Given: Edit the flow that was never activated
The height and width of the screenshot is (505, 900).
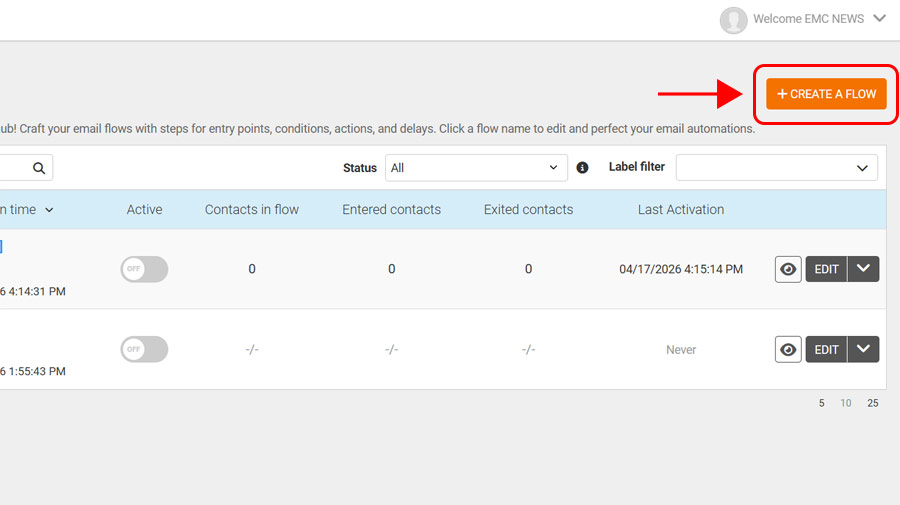Looking at the screenshot, I should point(826,350).
